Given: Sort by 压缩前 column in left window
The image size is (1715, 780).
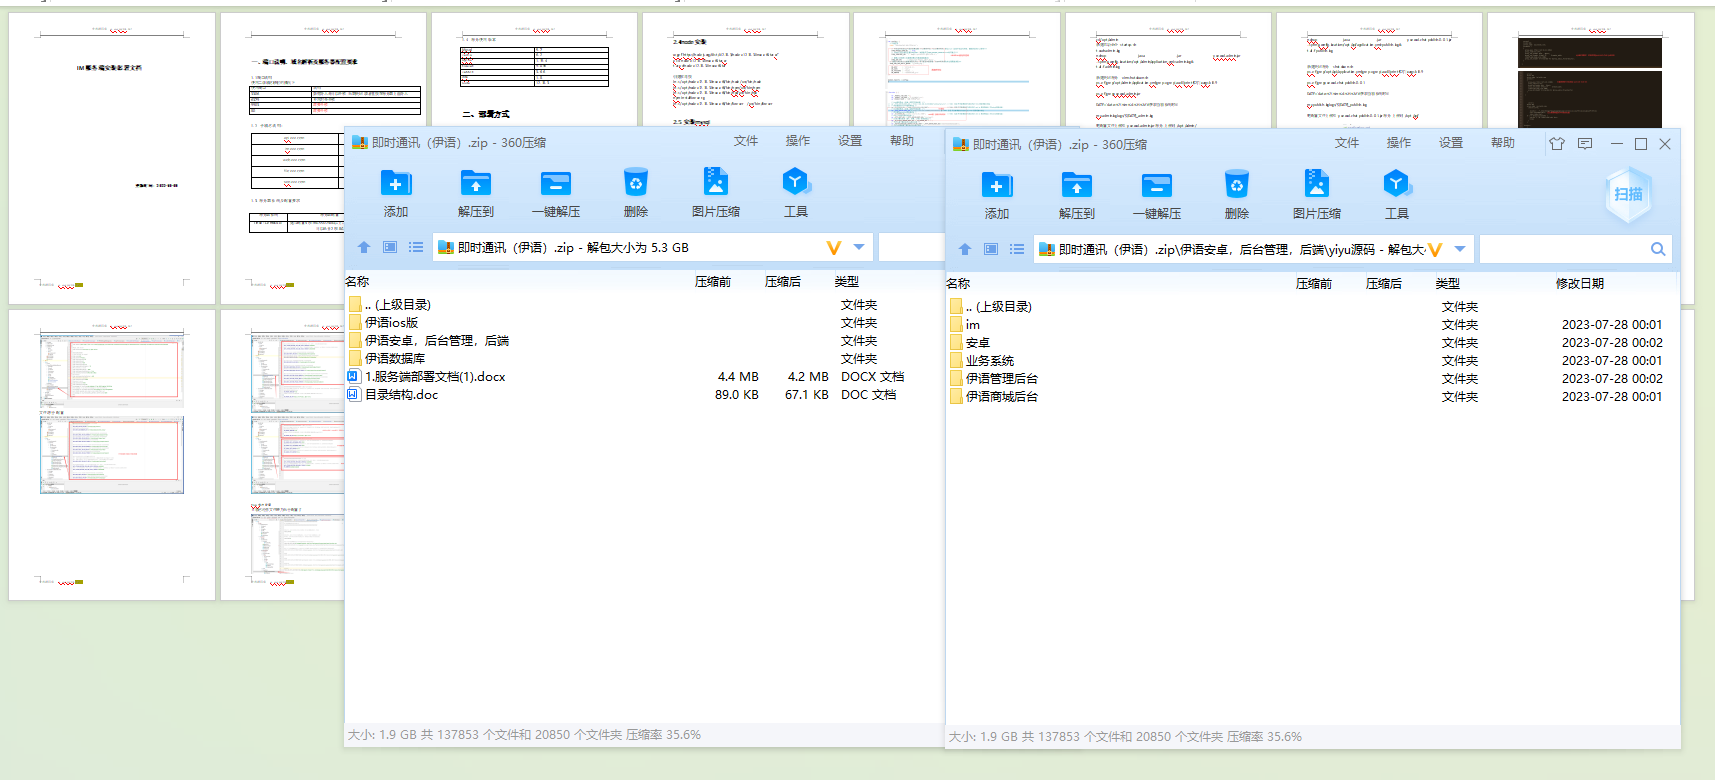Looking at the screenshot, I should (x=713, y=282).
